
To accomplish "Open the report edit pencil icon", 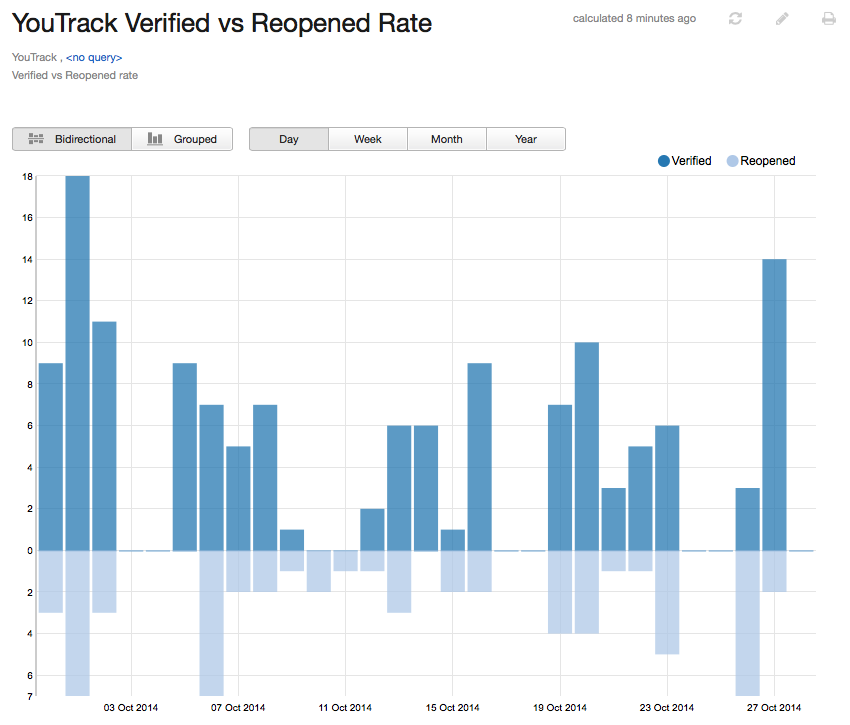I will pyautogui.click(x=782, y=18).
